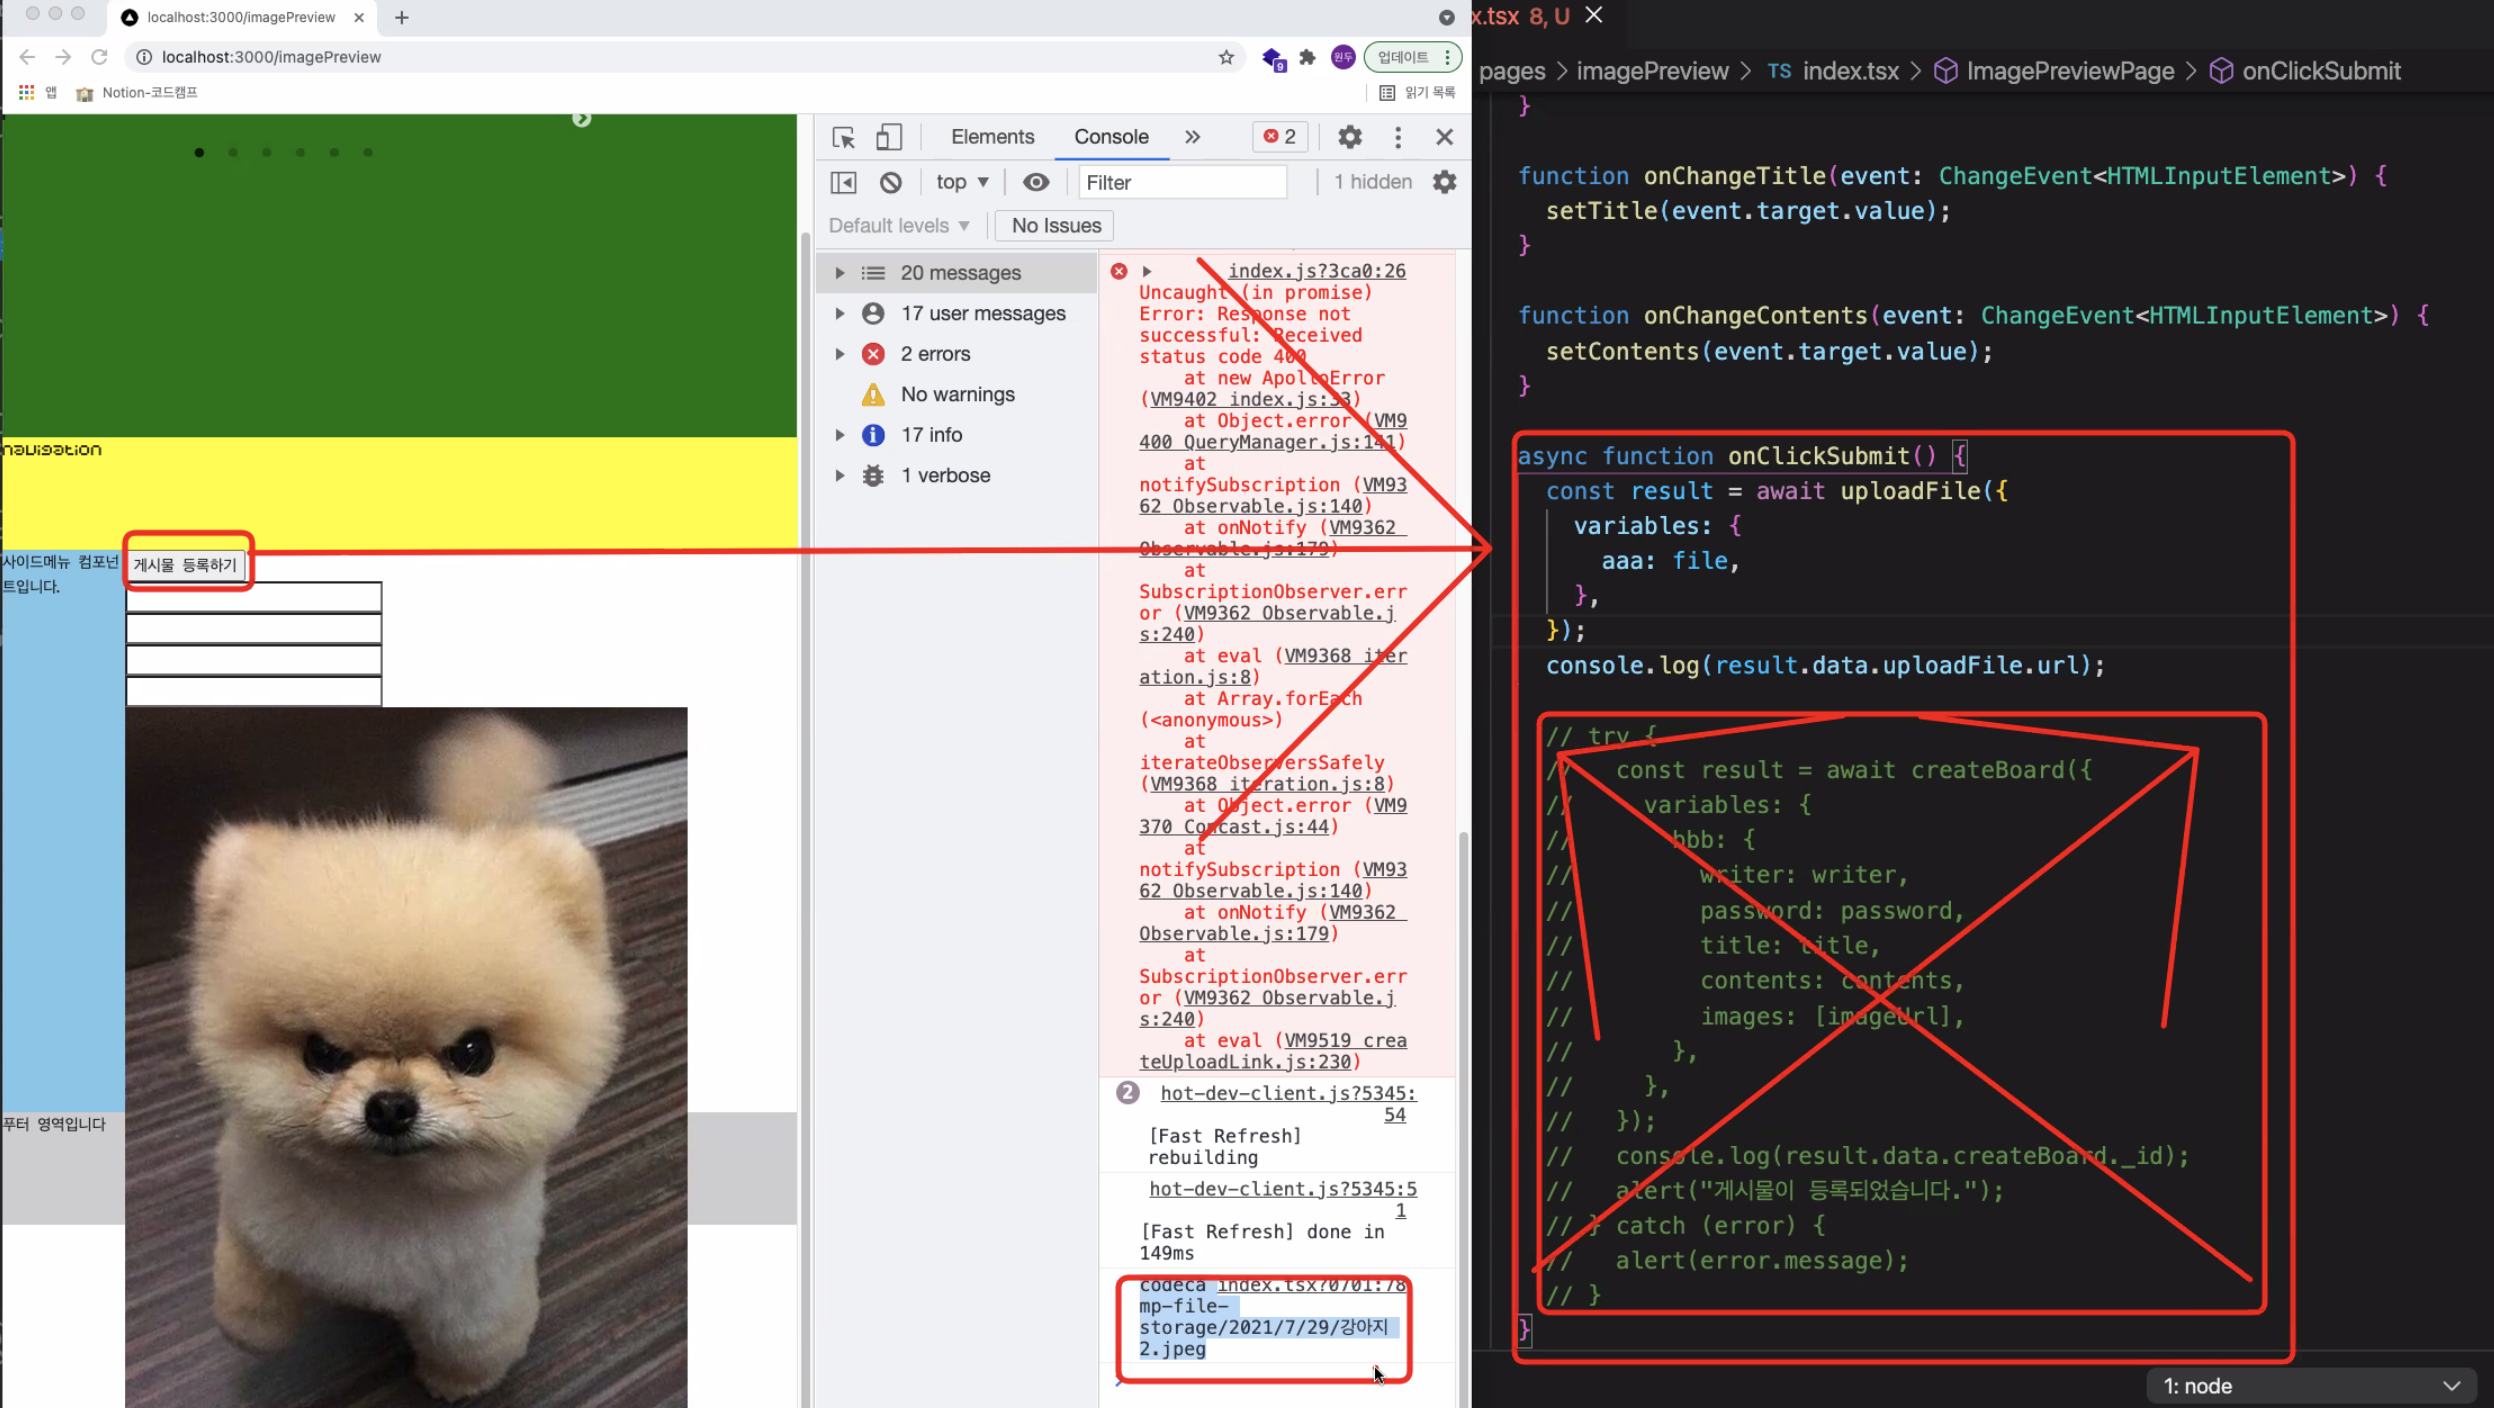Viewport: 2494px width, 1408px height.
Task: Click the No Issues button
Action: pyautogui.click(x=1055, y=226)
